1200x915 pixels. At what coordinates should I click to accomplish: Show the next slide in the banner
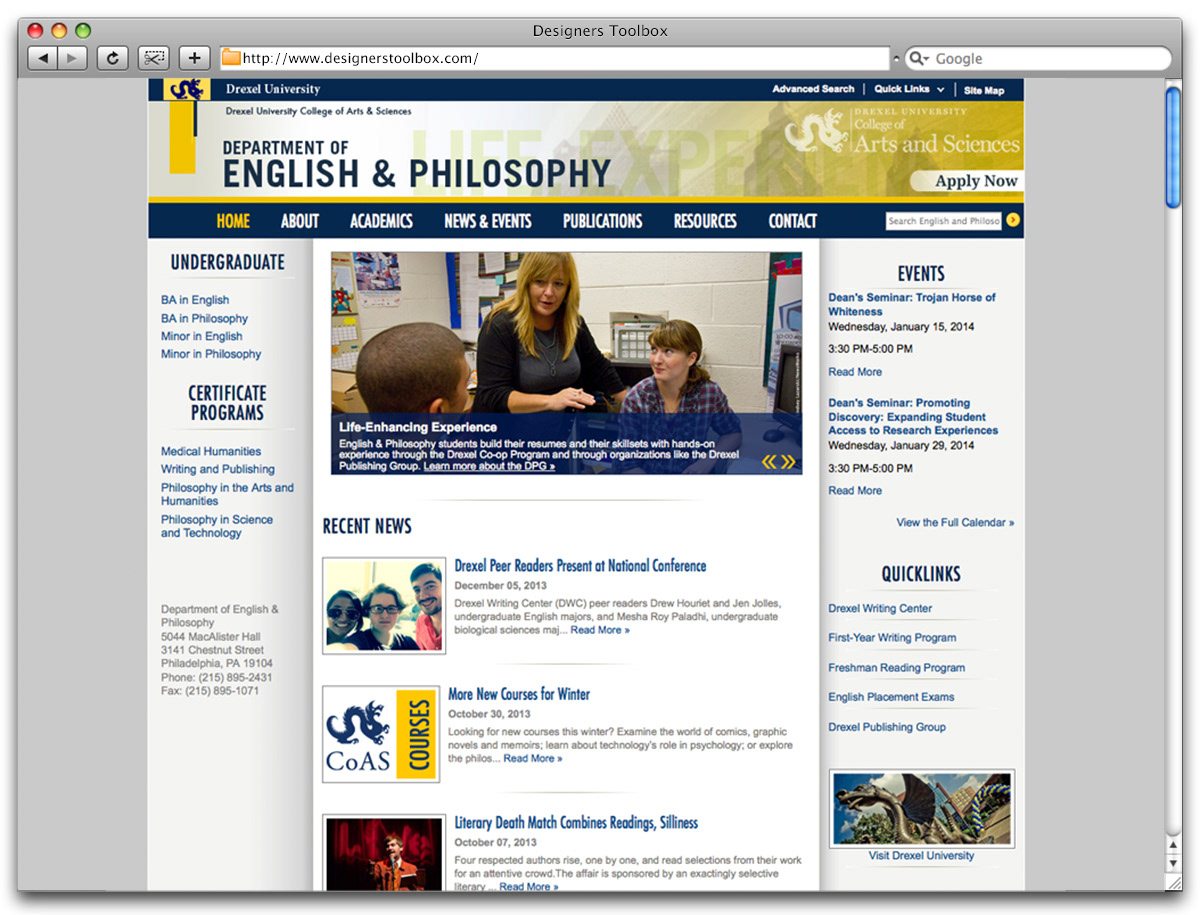[788, 462]
